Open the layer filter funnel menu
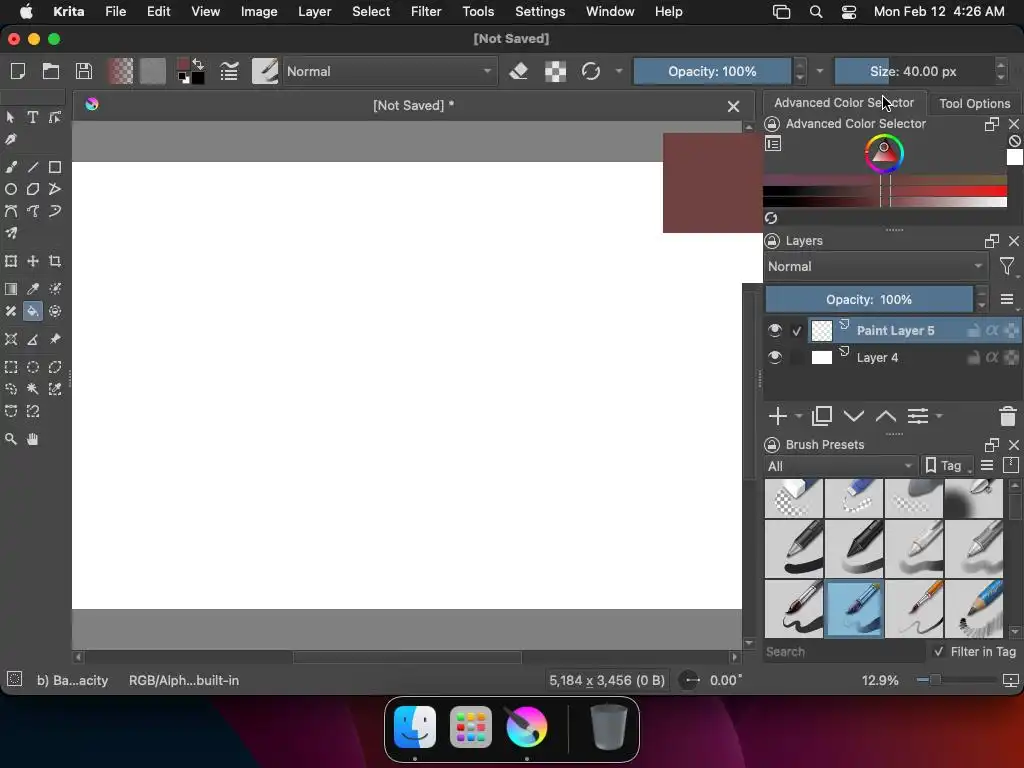This screenshot has width=1024, height=768. [1006, 266]
